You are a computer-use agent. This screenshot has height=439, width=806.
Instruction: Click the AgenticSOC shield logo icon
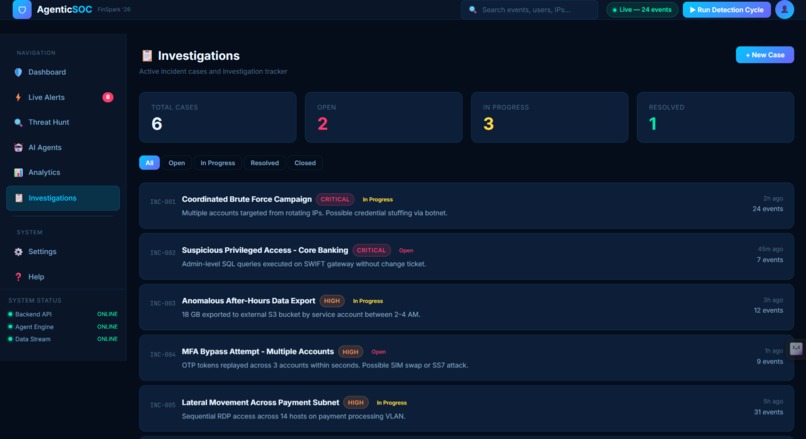[22, 9]
